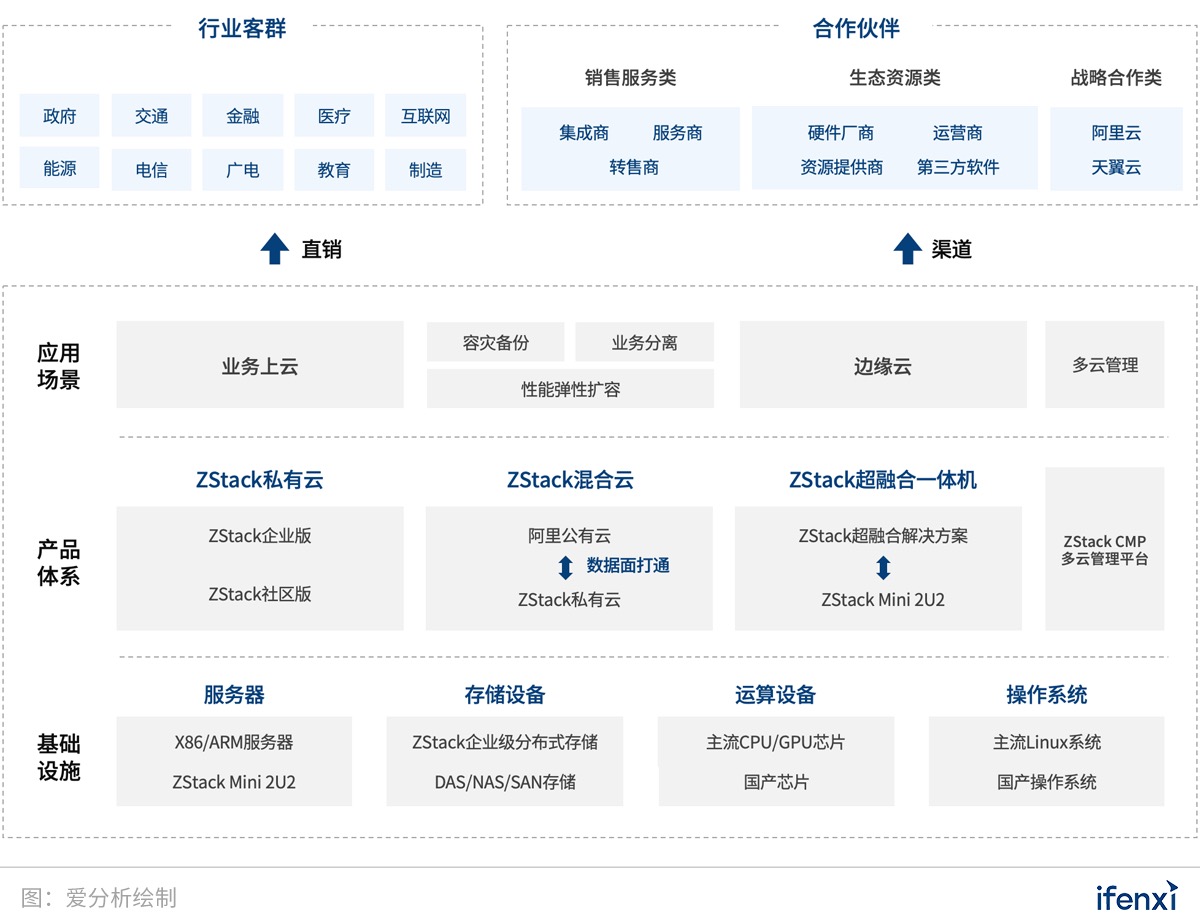
Task: Click 运营商 partner text
Action: 958,133
